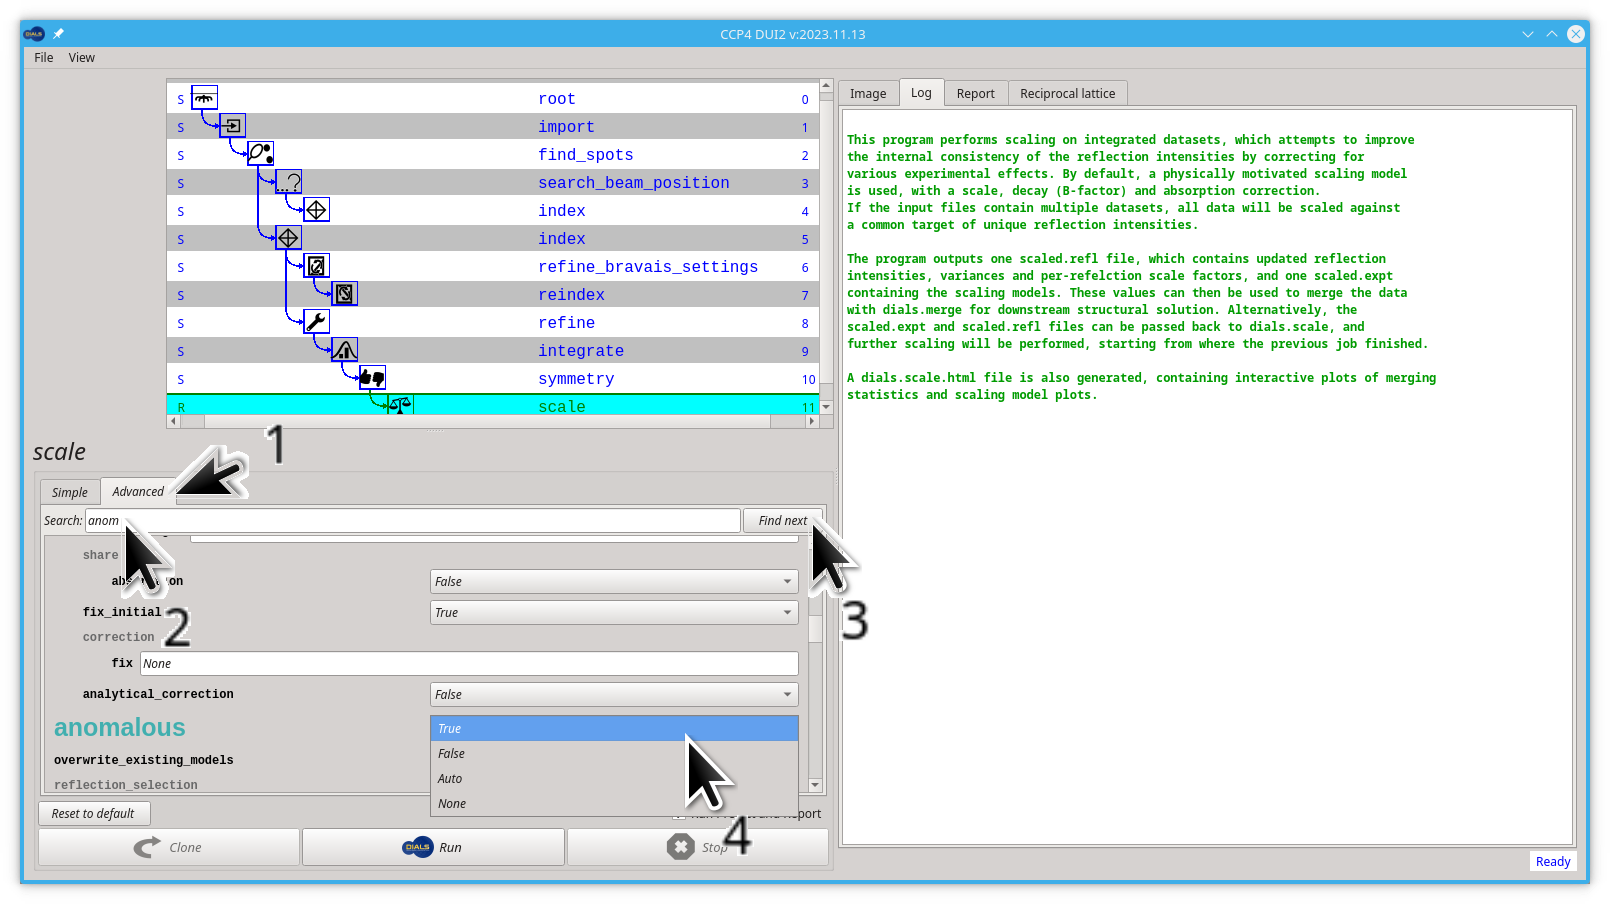
Task: Select the search_beam_position question mark icon
Action: [288, 182]
